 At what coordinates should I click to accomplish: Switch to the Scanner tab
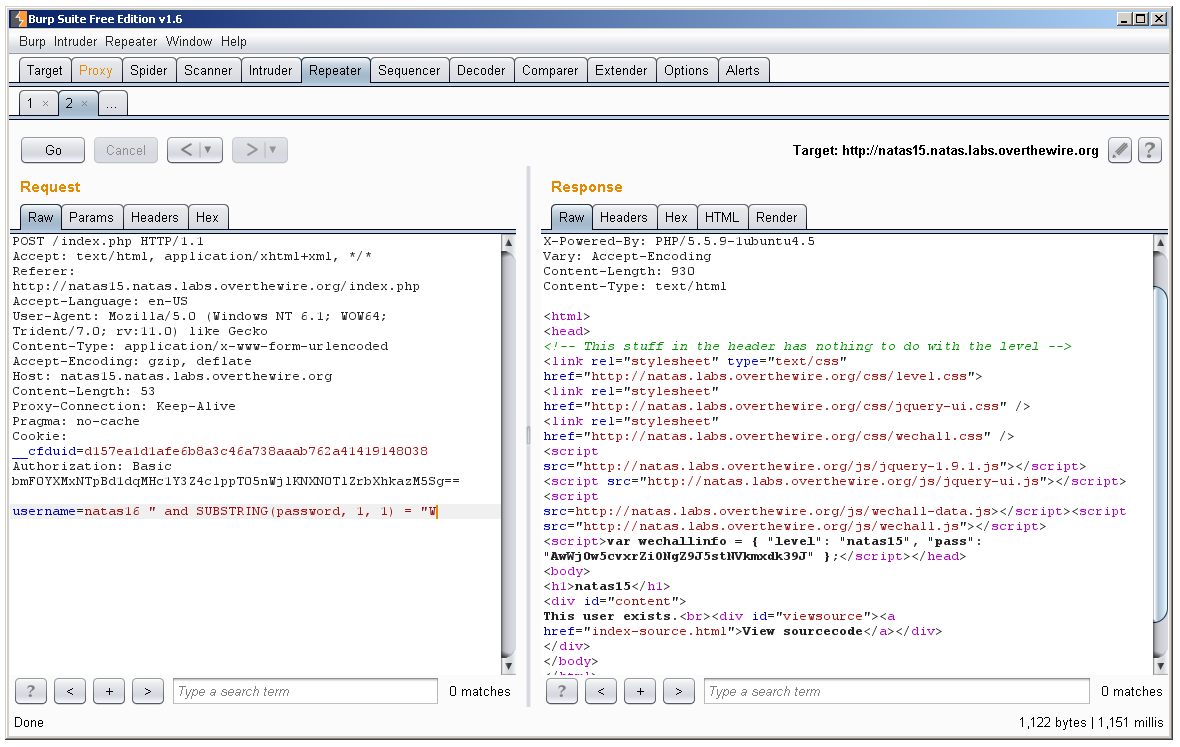[x=208, y=70]
